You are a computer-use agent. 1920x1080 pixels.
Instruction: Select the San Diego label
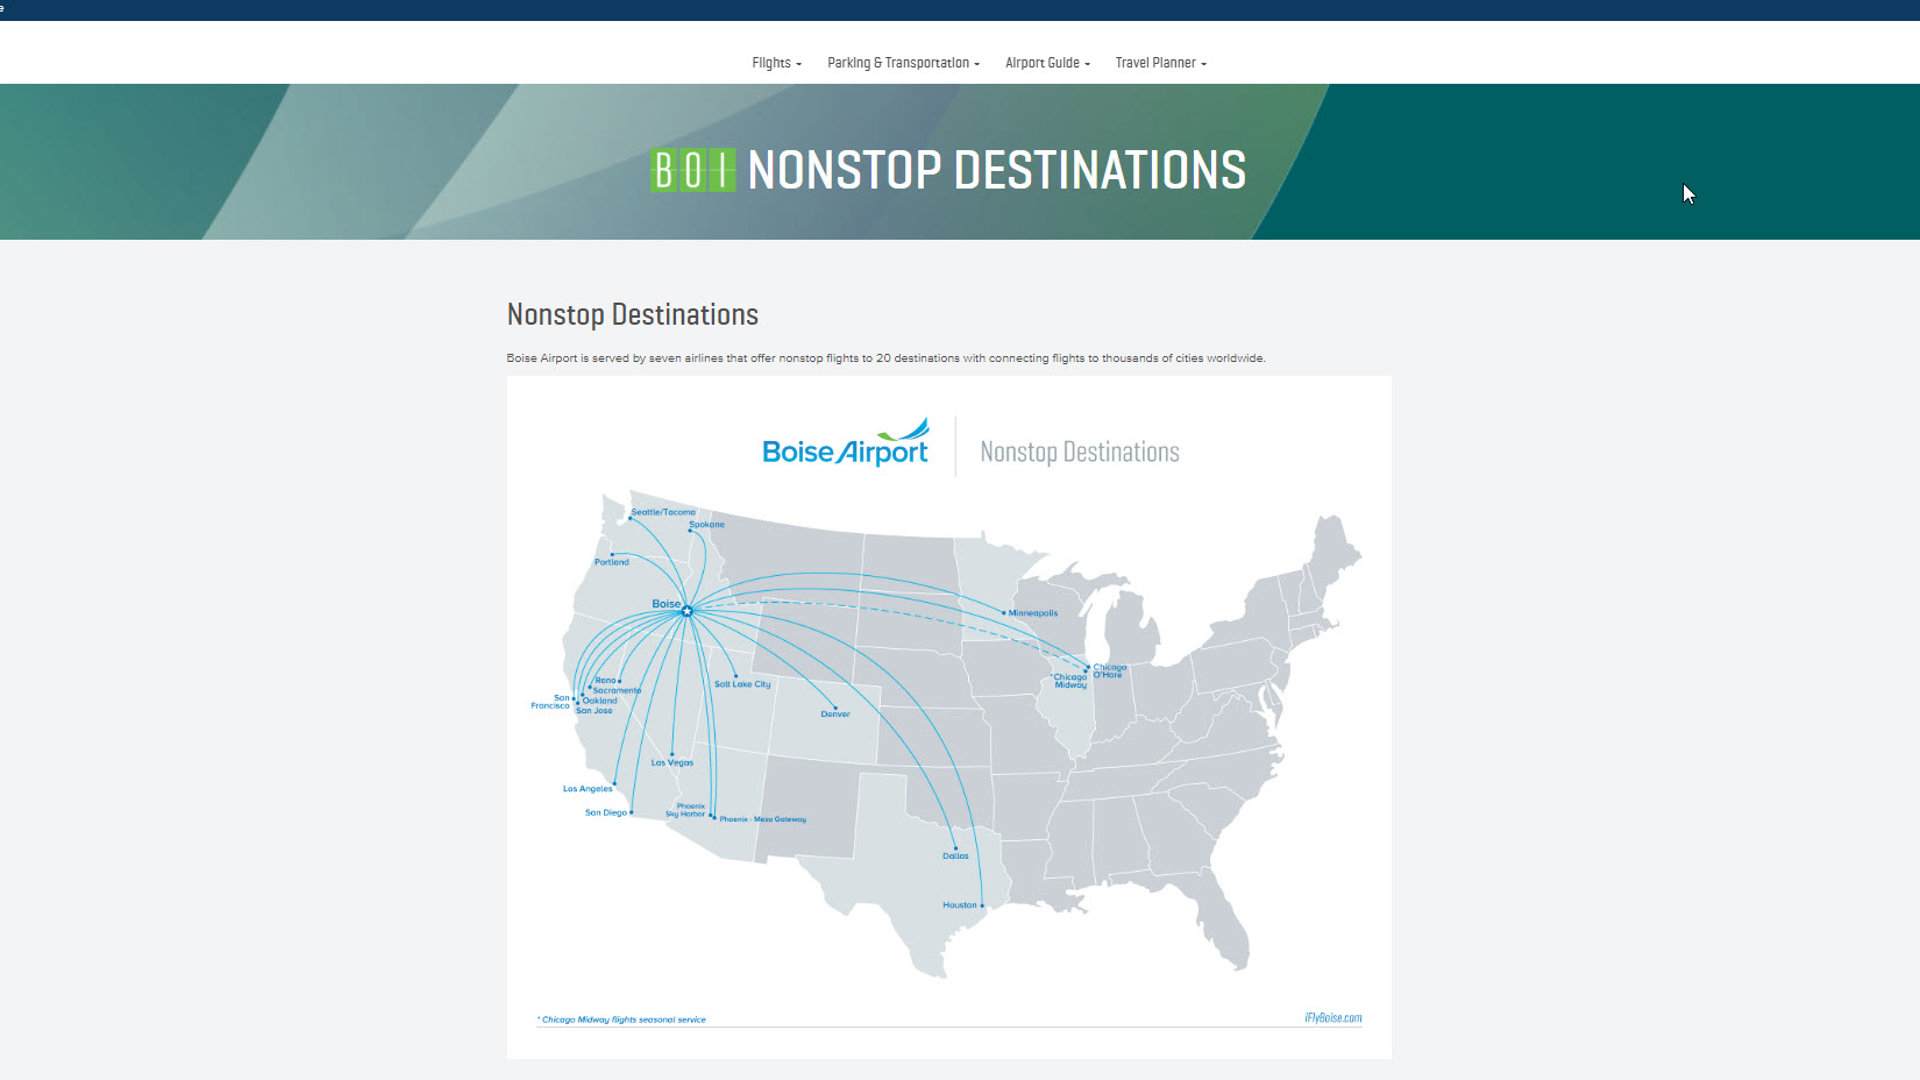click(606, 812)
